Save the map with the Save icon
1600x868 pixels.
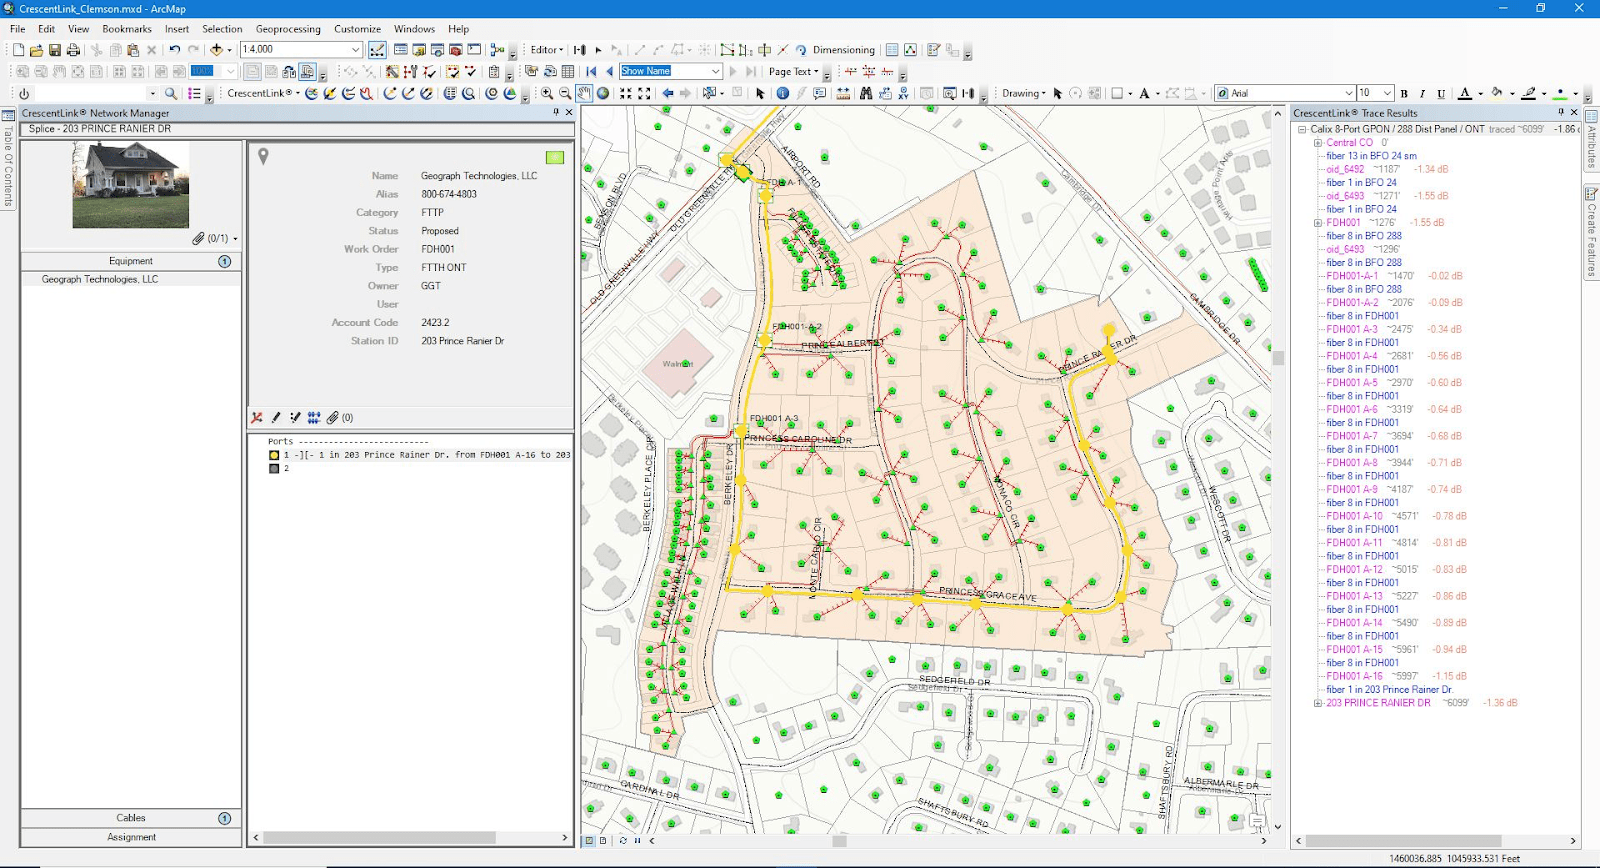pos(55,50)
